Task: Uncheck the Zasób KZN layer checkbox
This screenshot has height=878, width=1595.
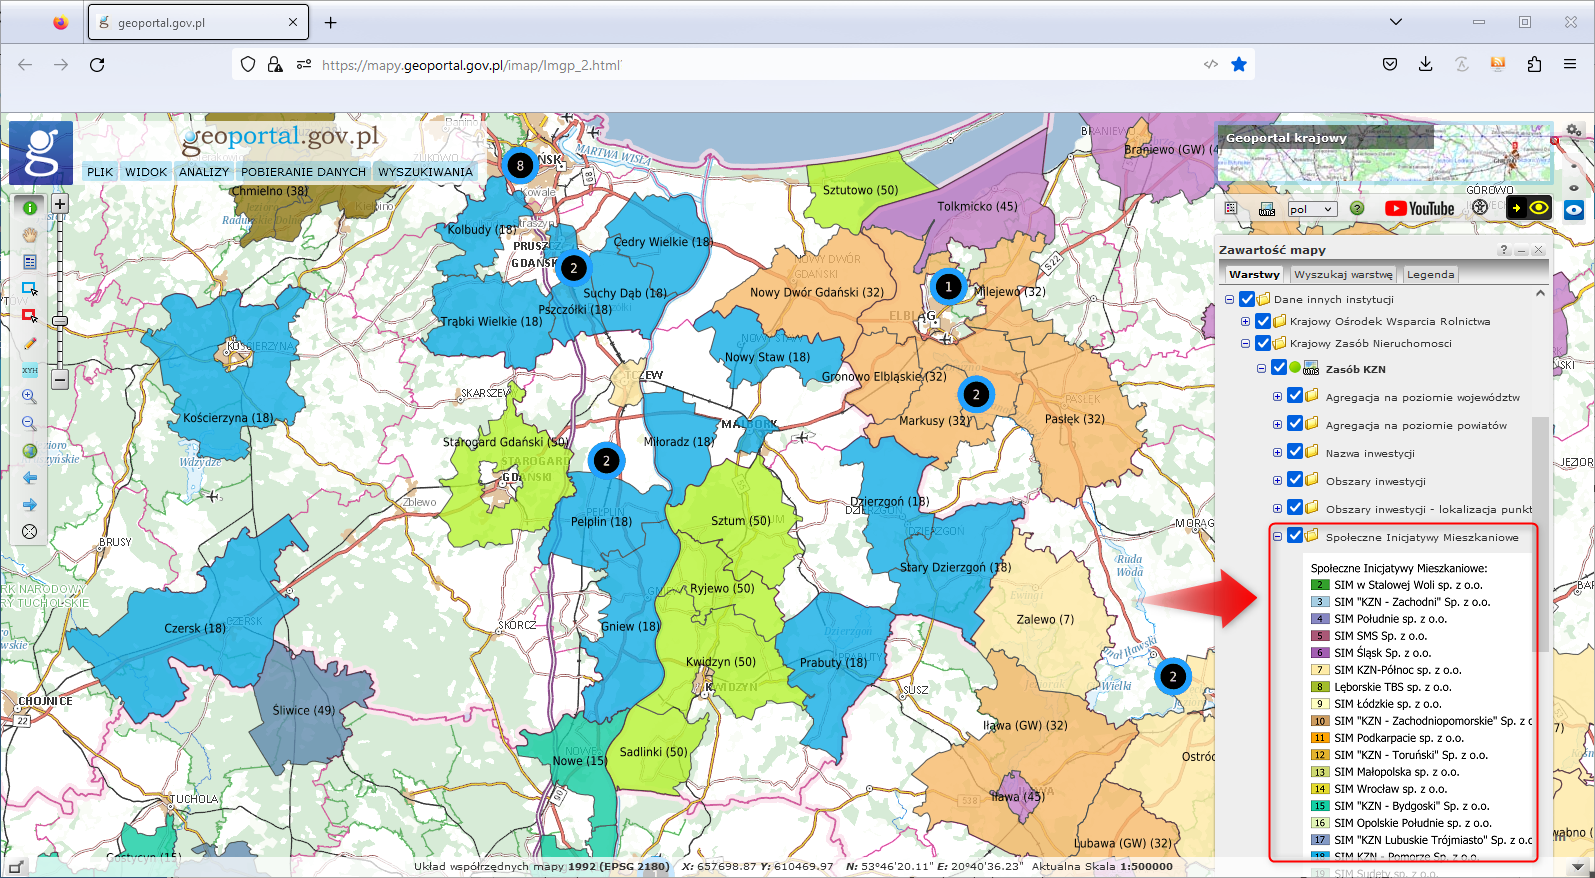Action: [x=1279, y=368]
